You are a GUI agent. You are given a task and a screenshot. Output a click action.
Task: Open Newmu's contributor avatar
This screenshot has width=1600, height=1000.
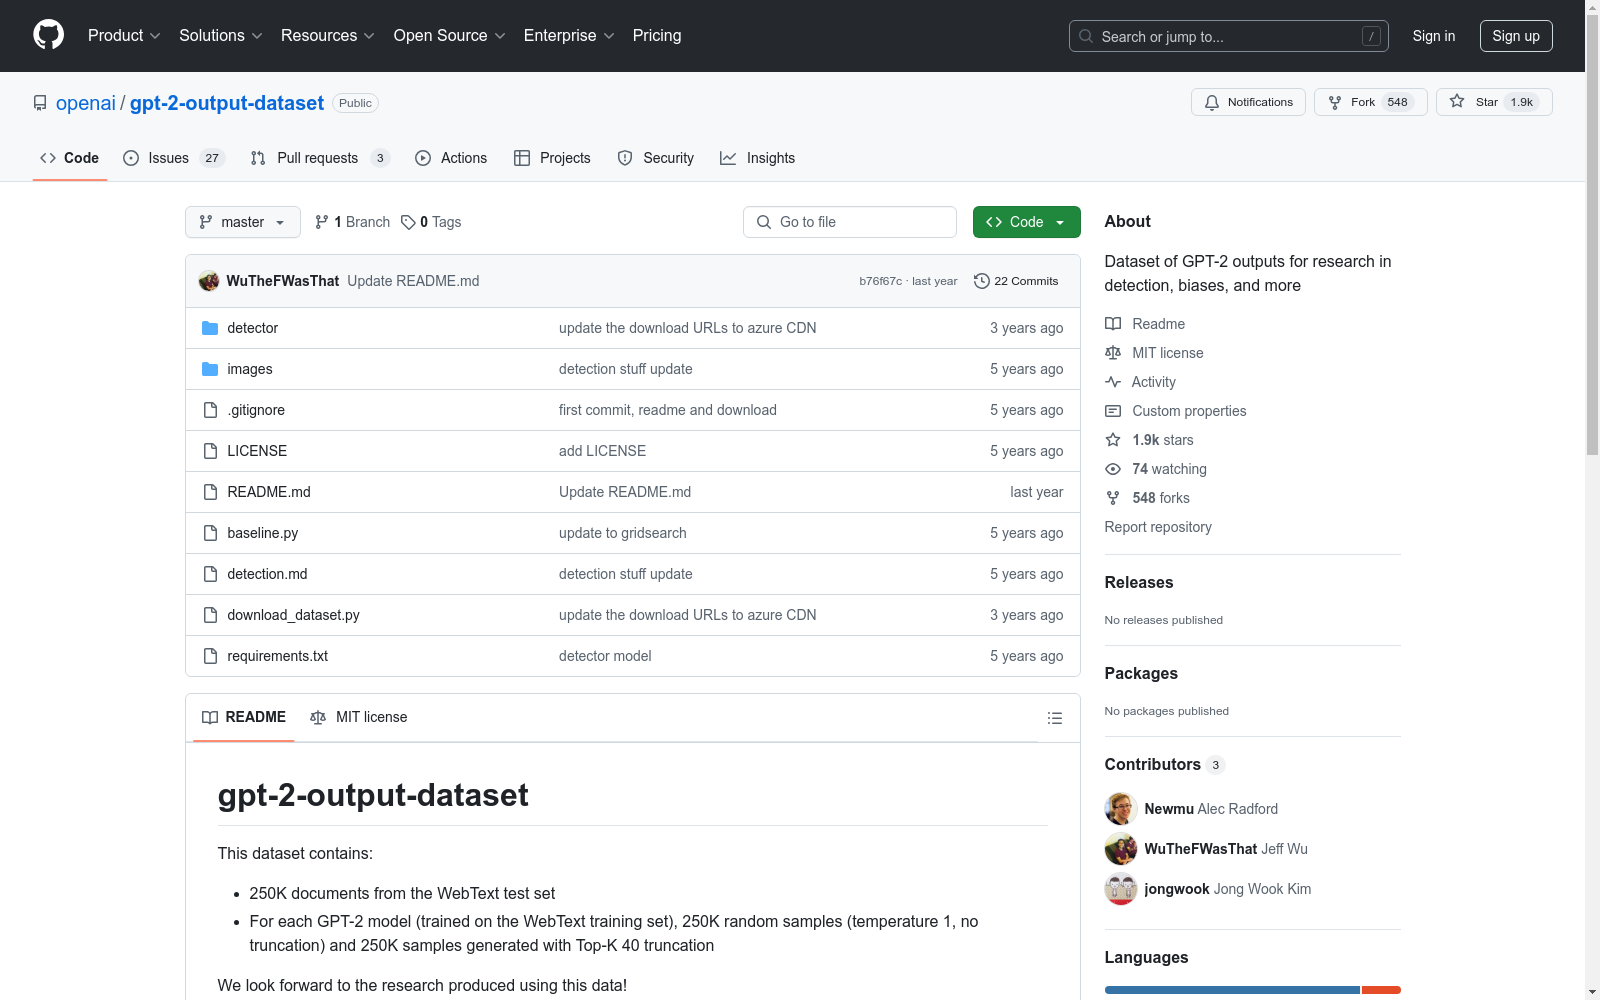click(x=1121, y=809)
